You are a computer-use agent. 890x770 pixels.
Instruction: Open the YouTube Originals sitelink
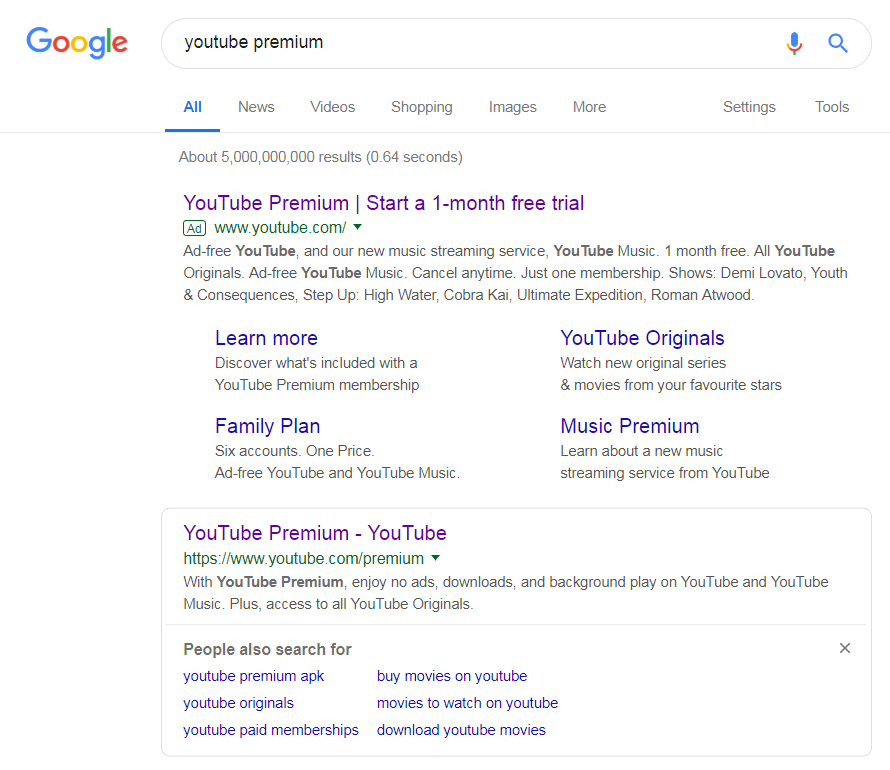click(643, 338)
